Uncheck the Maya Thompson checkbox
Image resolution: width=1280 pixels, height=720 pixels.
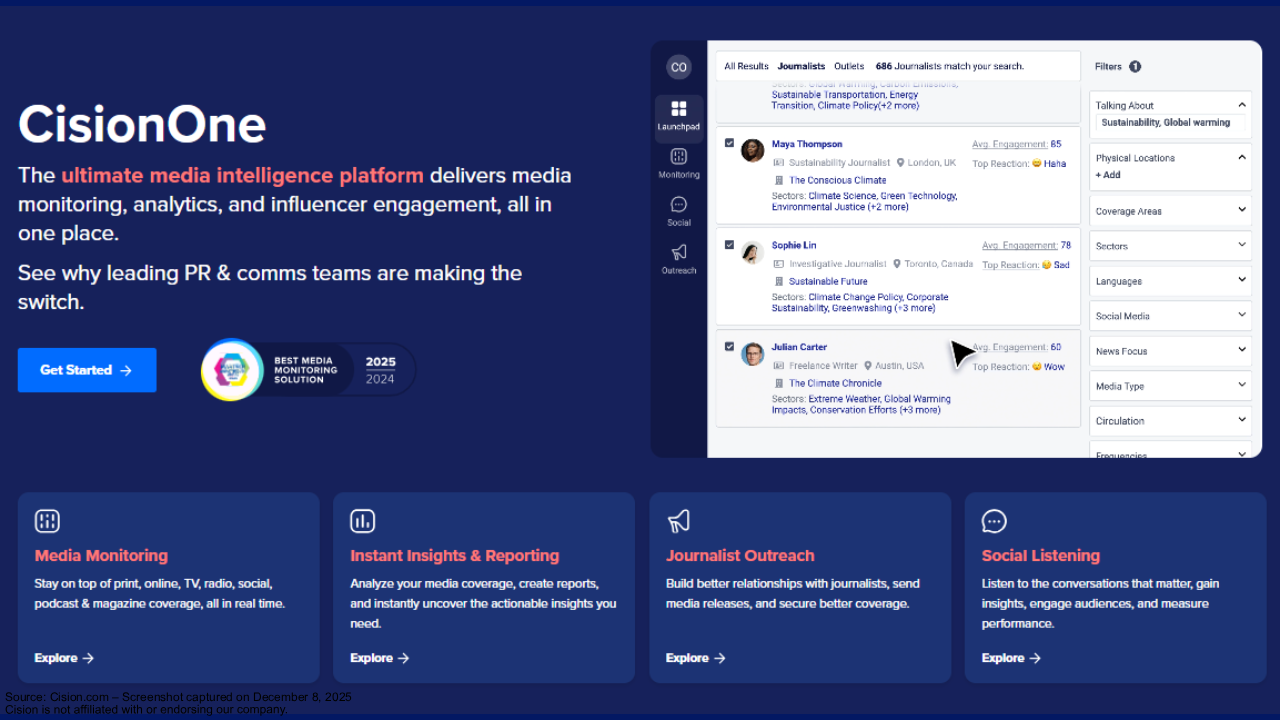729,143
